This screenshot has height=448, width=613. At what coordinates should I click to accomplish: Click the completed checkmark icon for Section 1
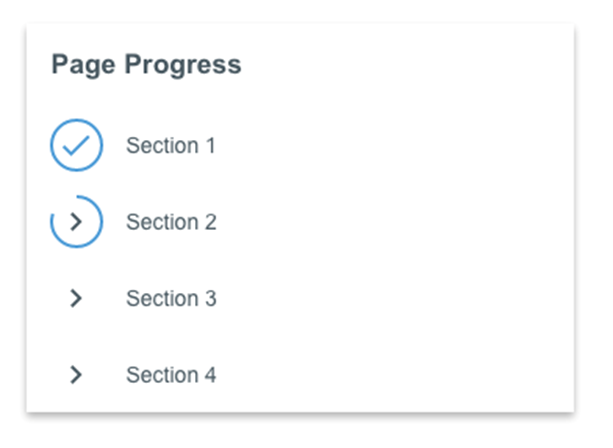click(76, 145)
